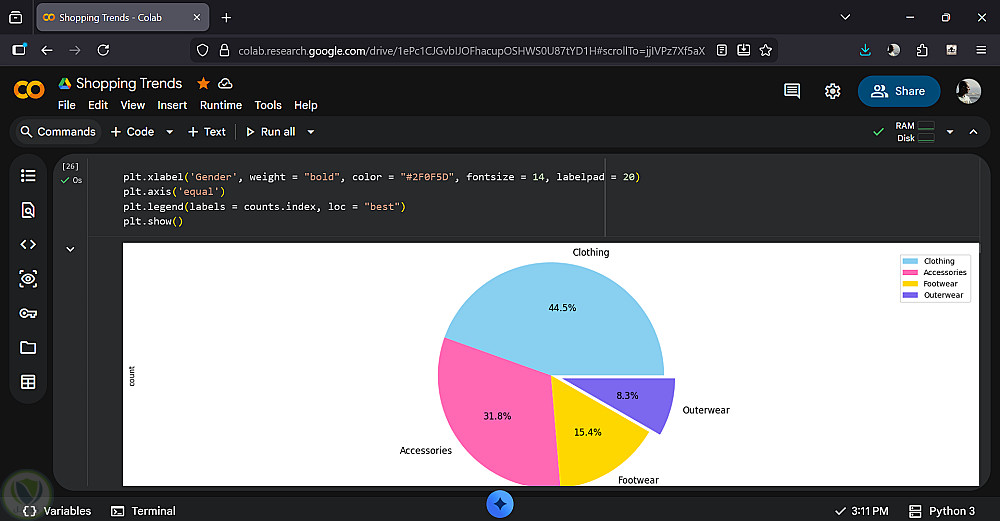Open the Data table sidebar icon
The image size is (1000, 521).
tap(28, 381)
